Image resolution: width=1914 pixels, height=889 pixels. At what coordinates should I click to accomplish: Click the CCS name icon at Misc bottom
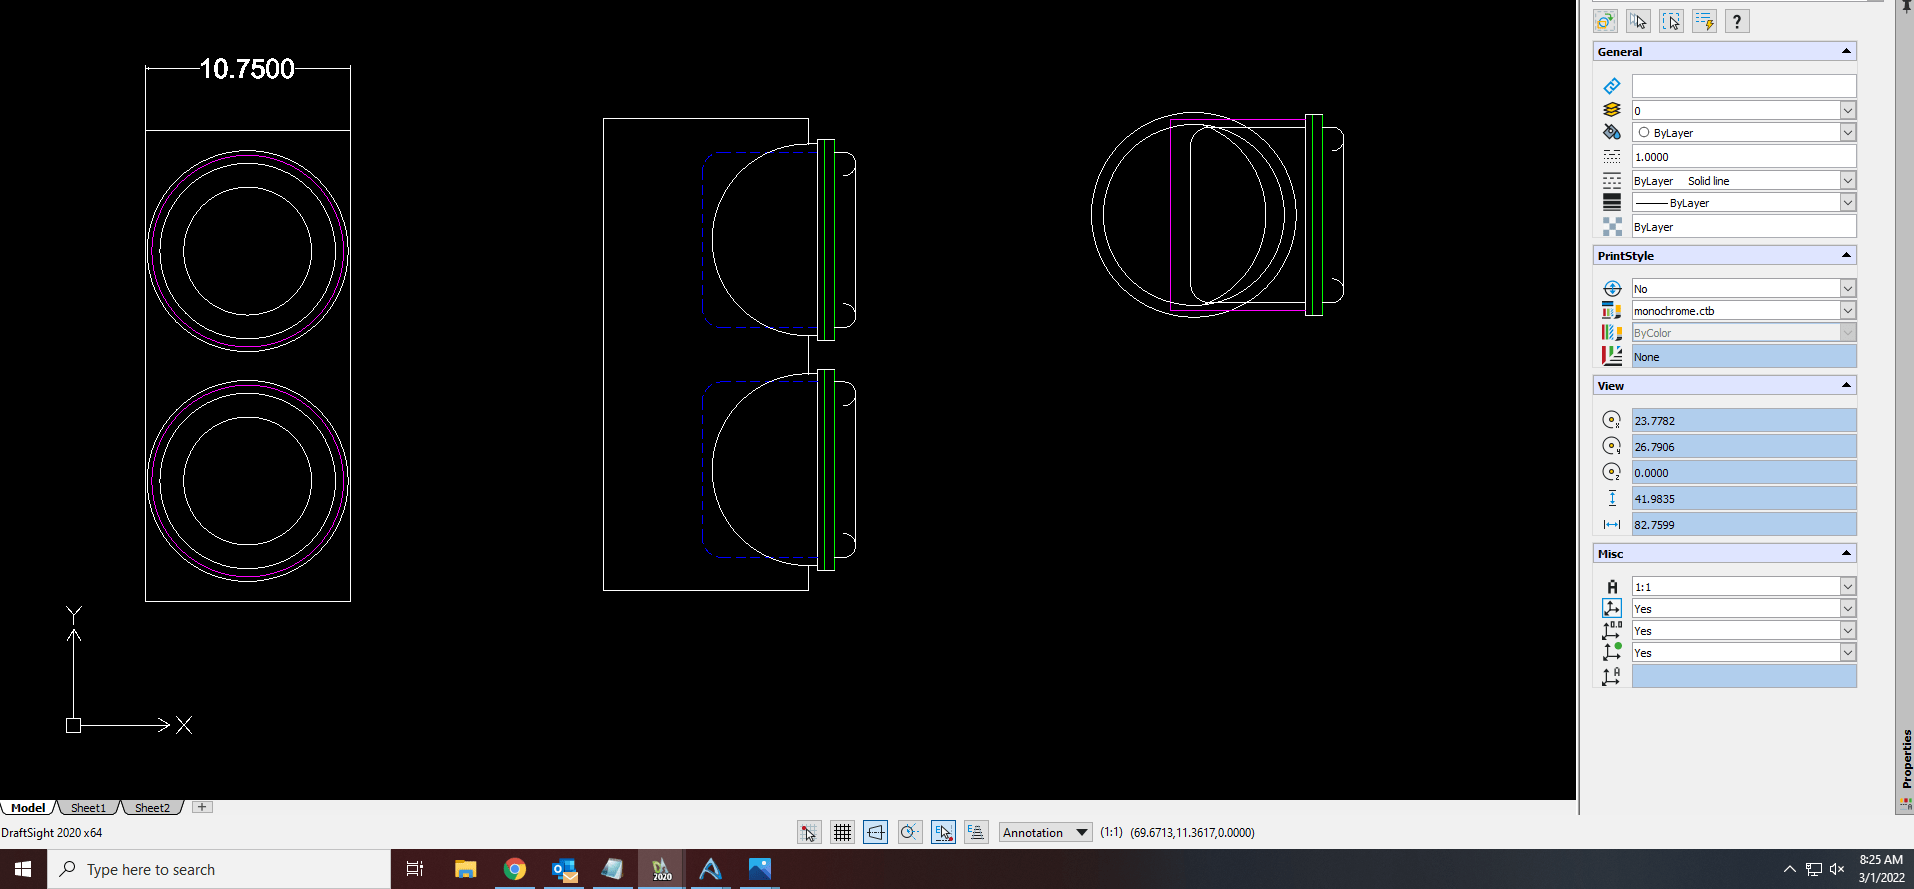[x=1611, y=677]
